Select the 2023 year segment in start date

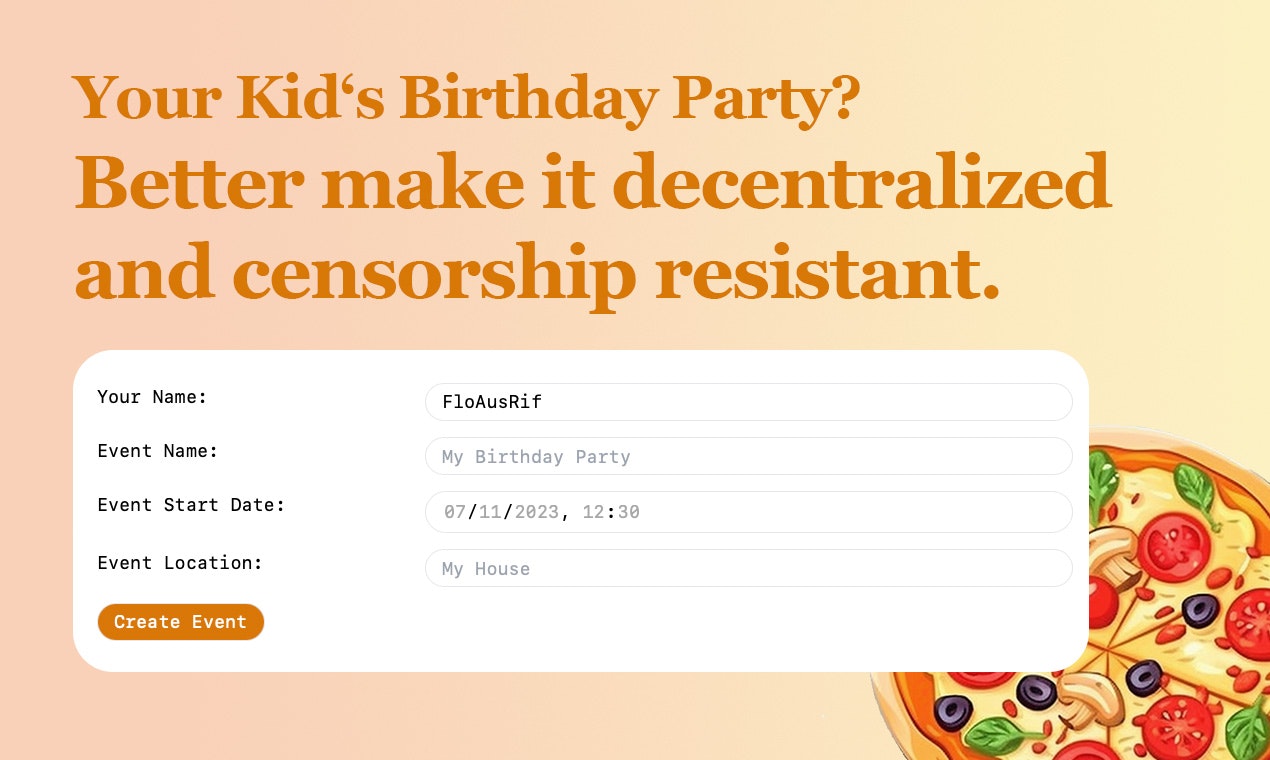click(x=537, y=512)
